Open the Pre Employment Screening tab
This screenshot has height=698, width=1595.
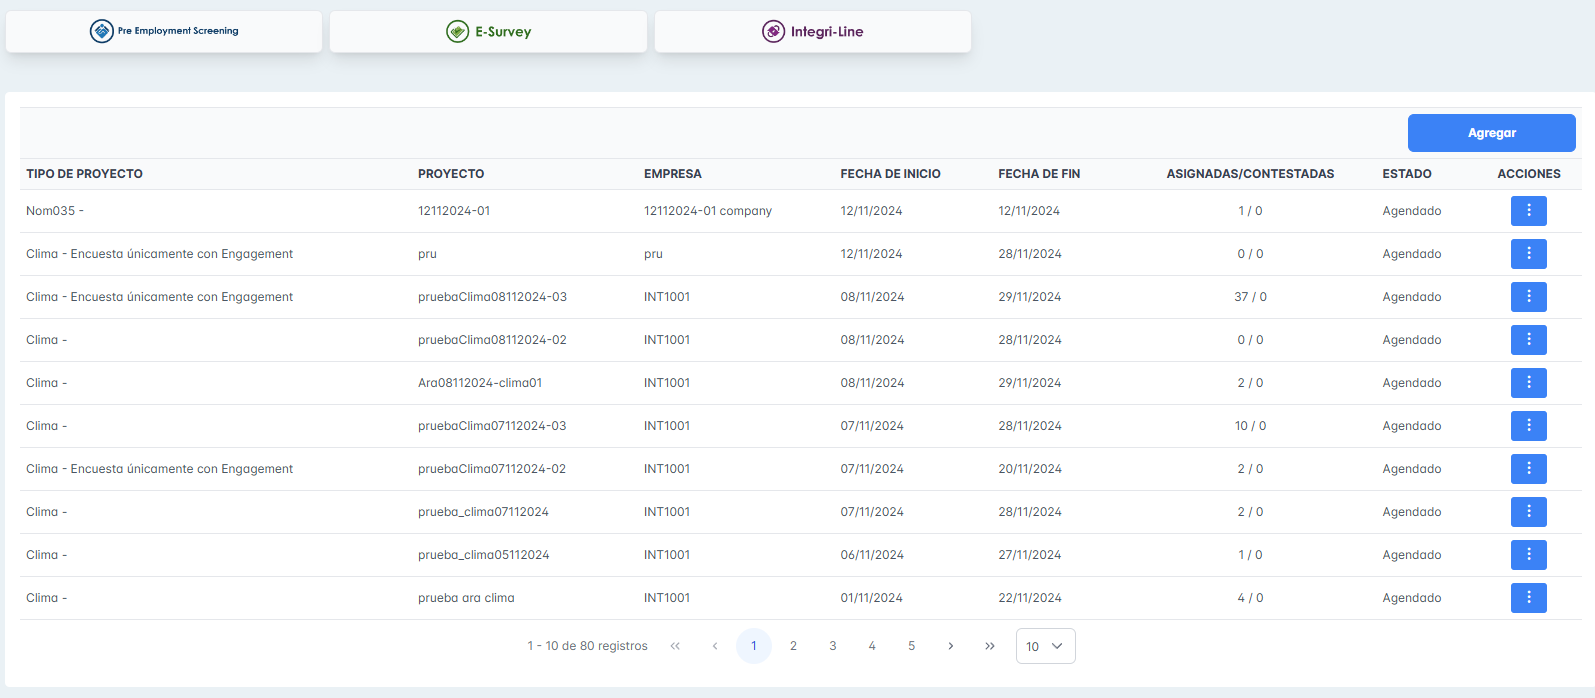(x=164, y=32)
